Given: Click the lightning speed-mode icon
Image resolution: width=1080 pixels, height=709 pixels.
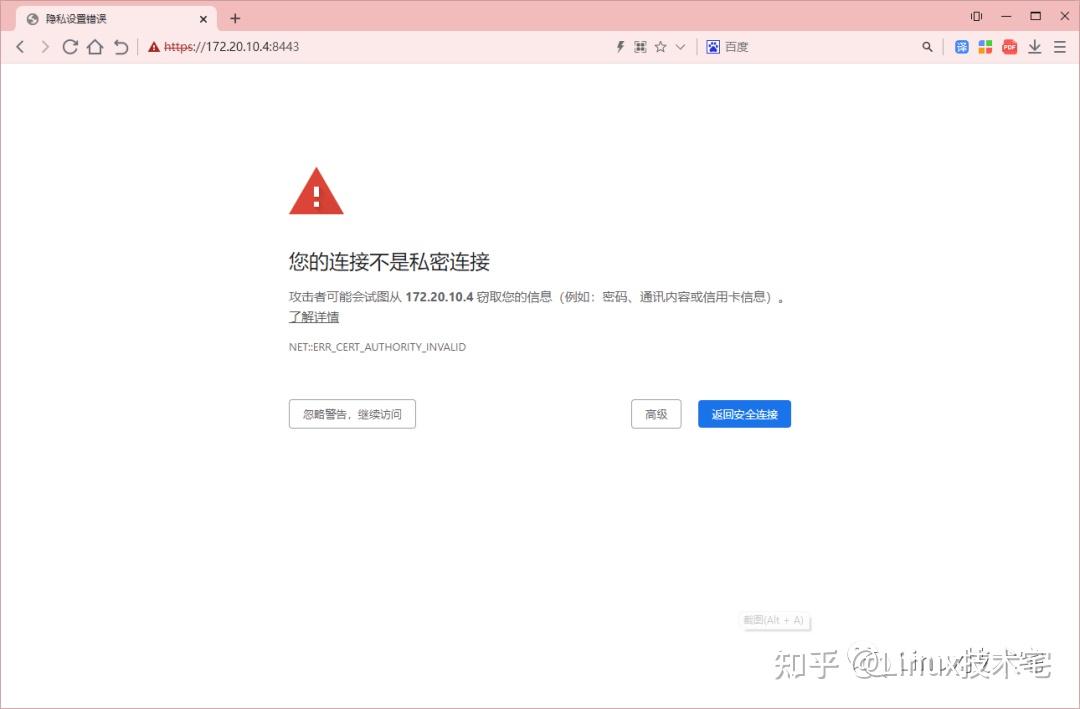Looking at the screenshot, I should 620,47.
